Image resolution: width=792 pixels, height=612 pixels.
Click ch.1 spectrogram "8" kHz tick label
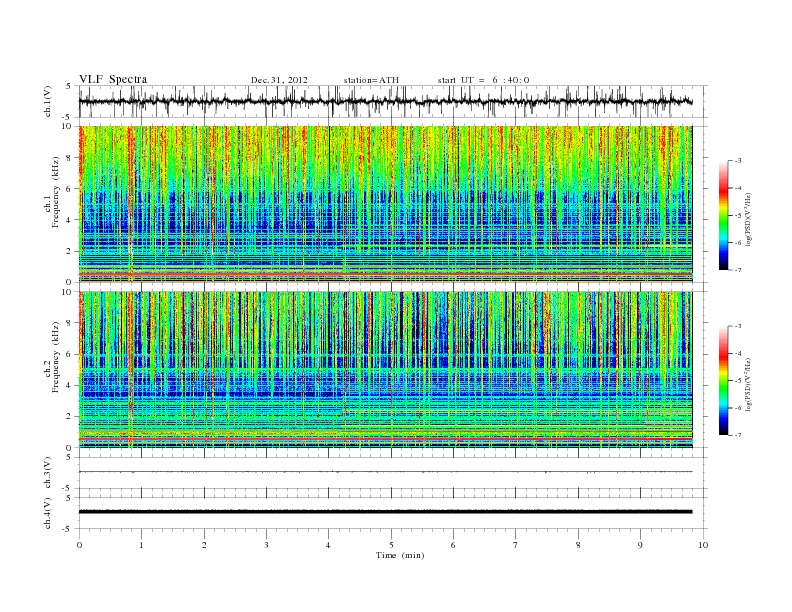point(70,158)
